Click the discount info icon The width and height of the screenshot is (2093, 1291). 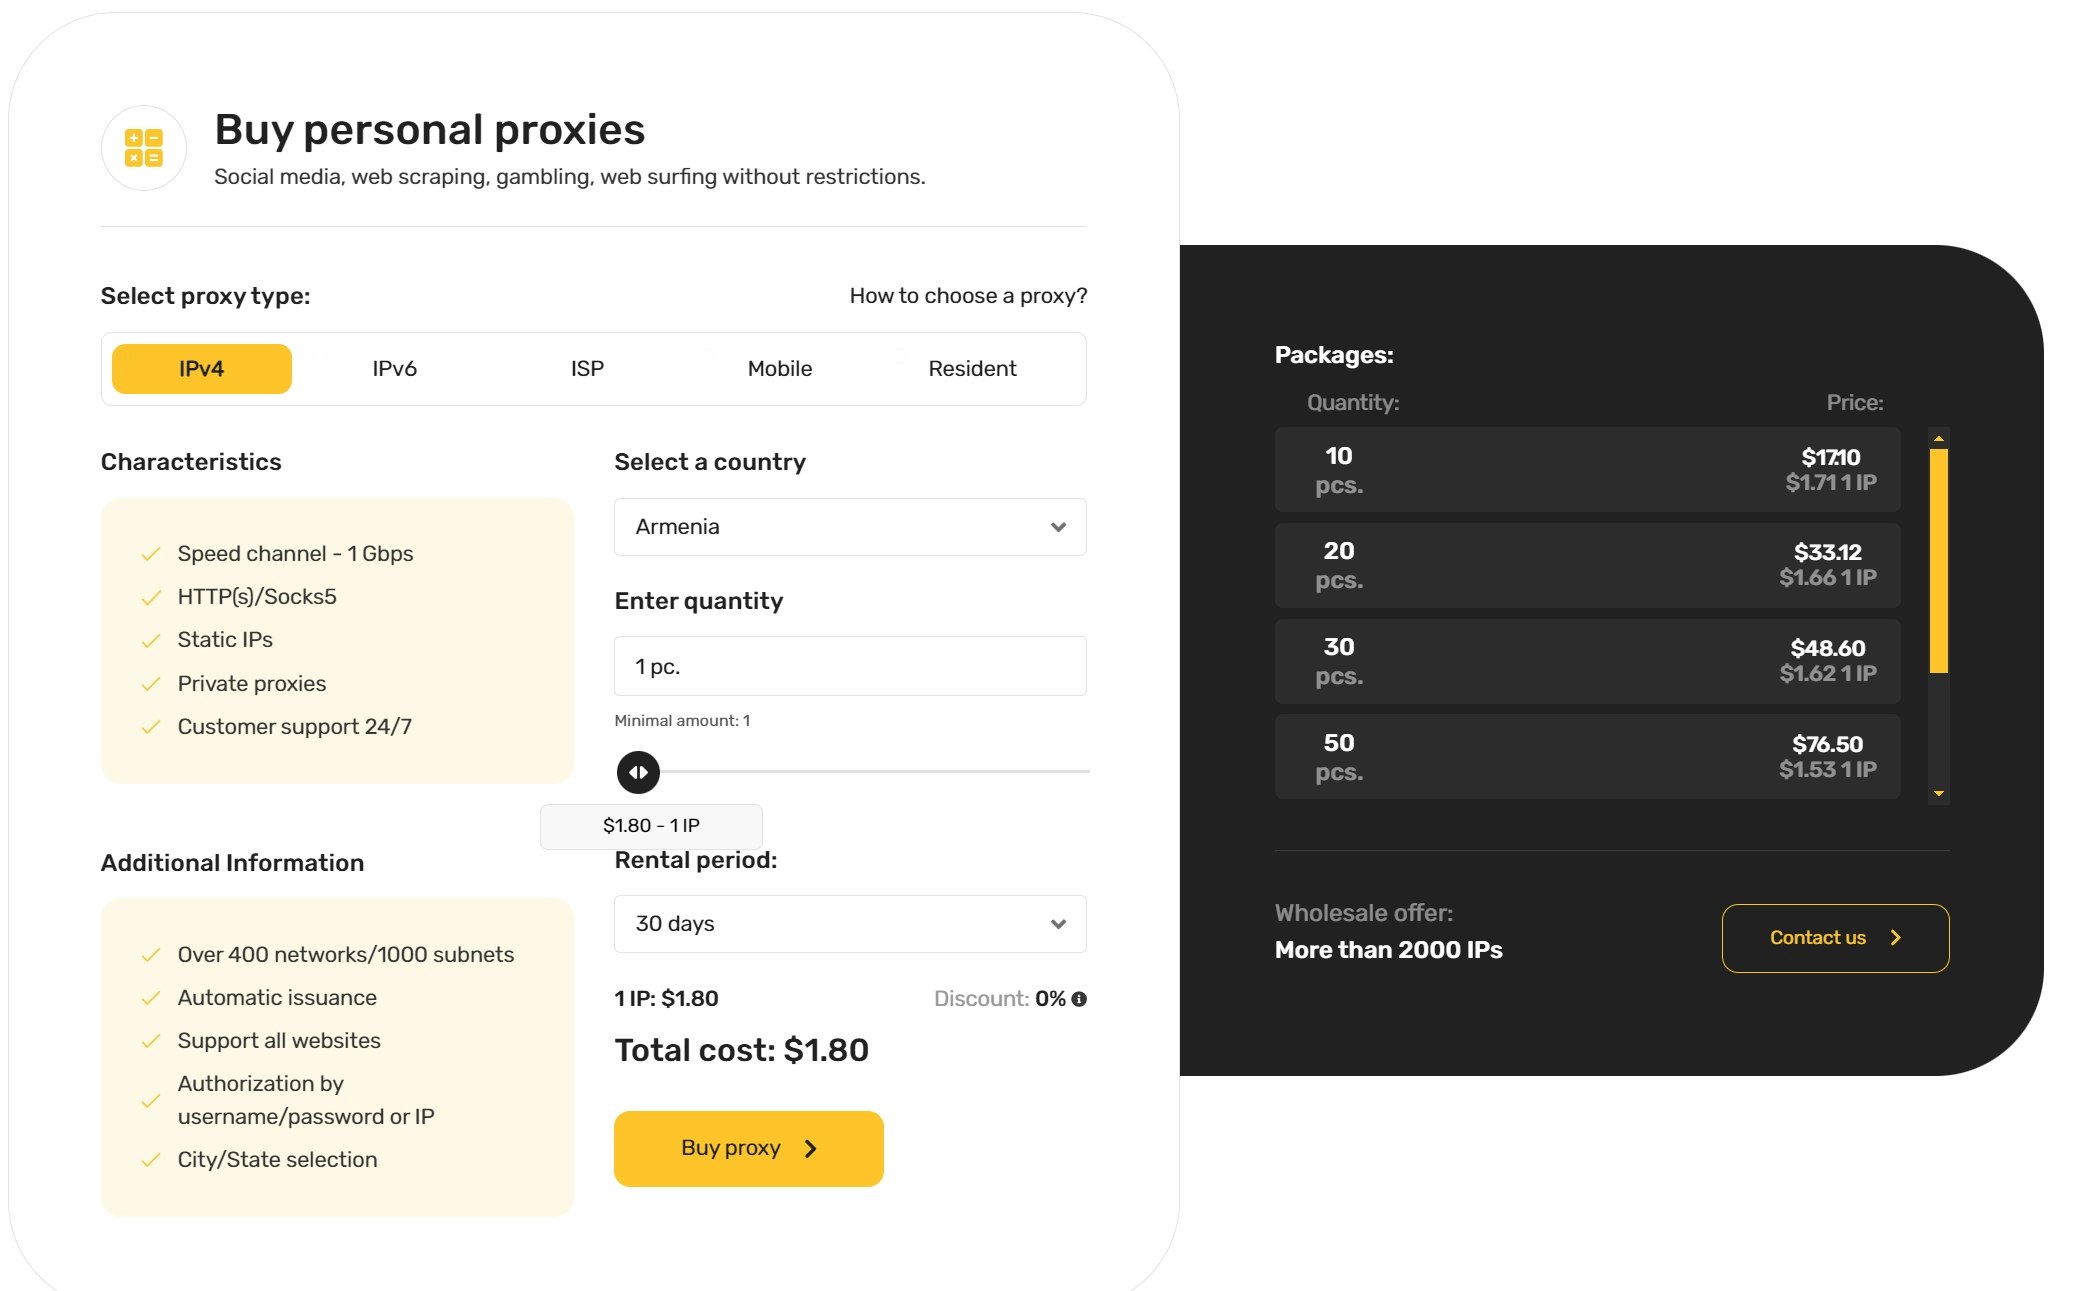(1079, 999)
